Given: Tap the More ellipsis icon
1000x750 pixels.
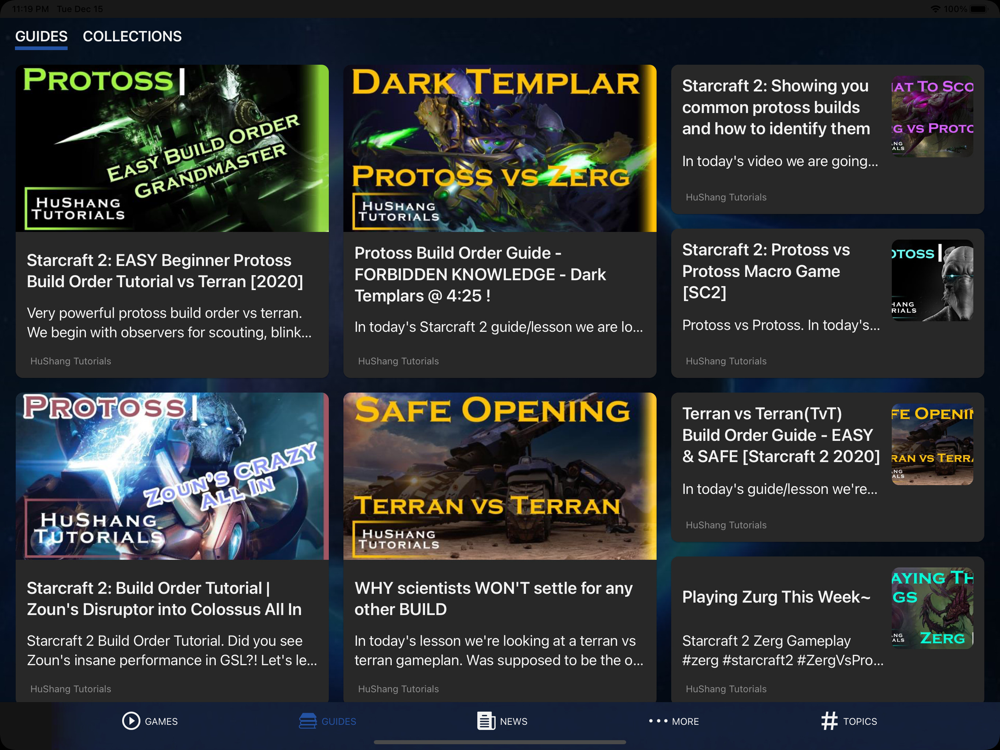Looking at the screenshot, I should tap(658, 721).
